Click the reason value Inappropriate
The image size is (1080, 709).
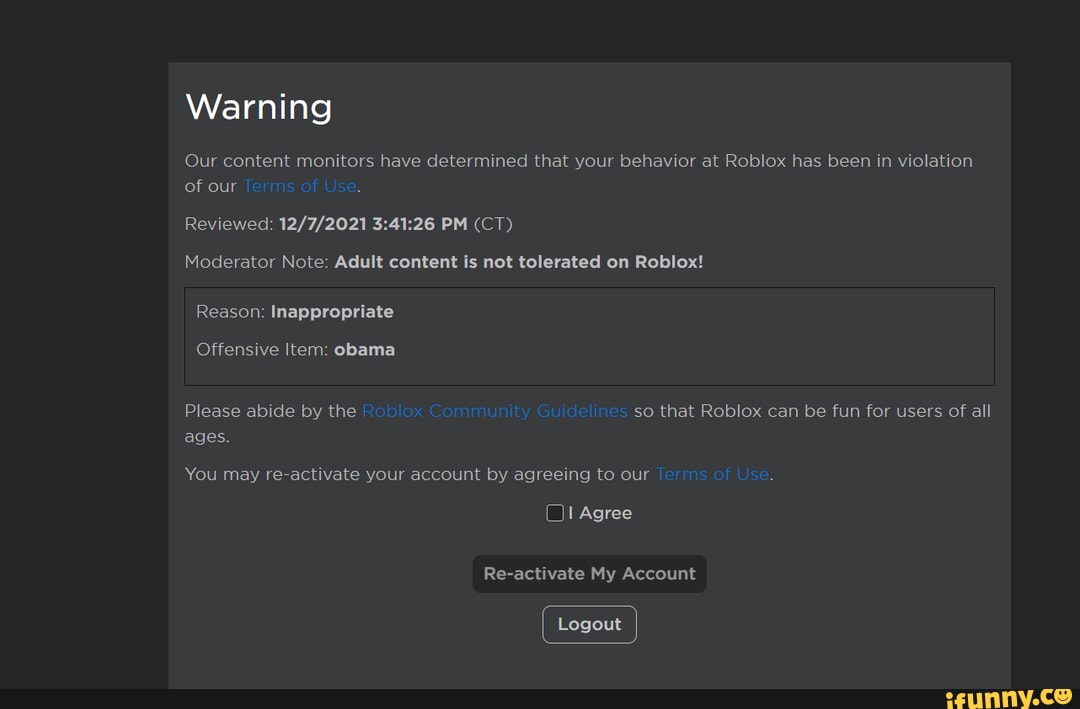[x=332, y=312]
